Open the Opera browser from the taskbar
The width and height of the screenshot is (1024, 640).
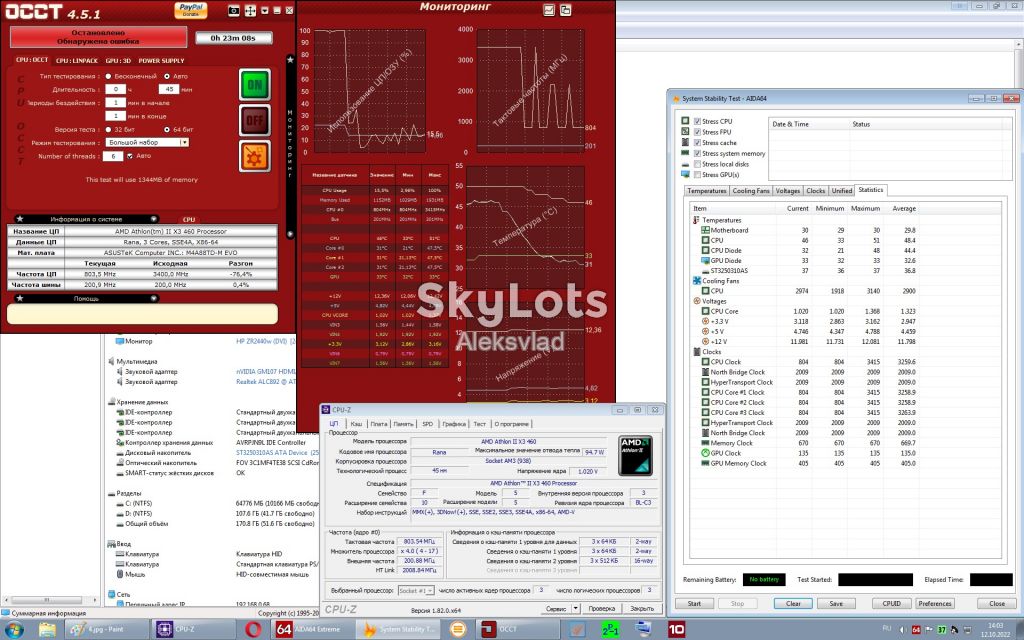(x=253, y=630)
